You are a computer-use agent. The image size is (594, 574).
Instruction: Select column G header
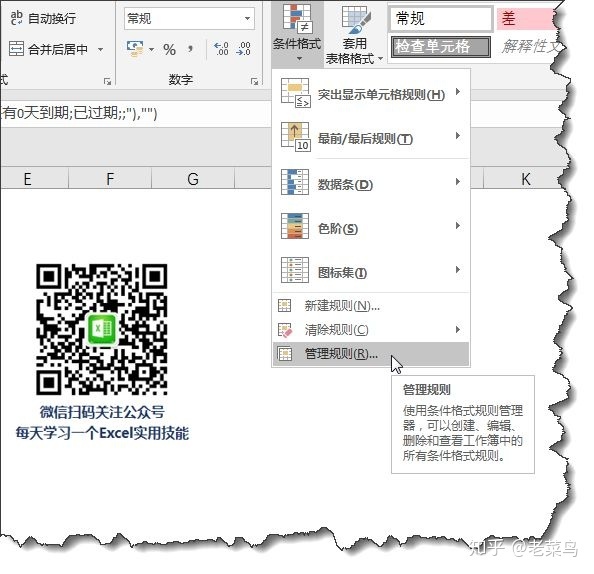click(193, 178)
